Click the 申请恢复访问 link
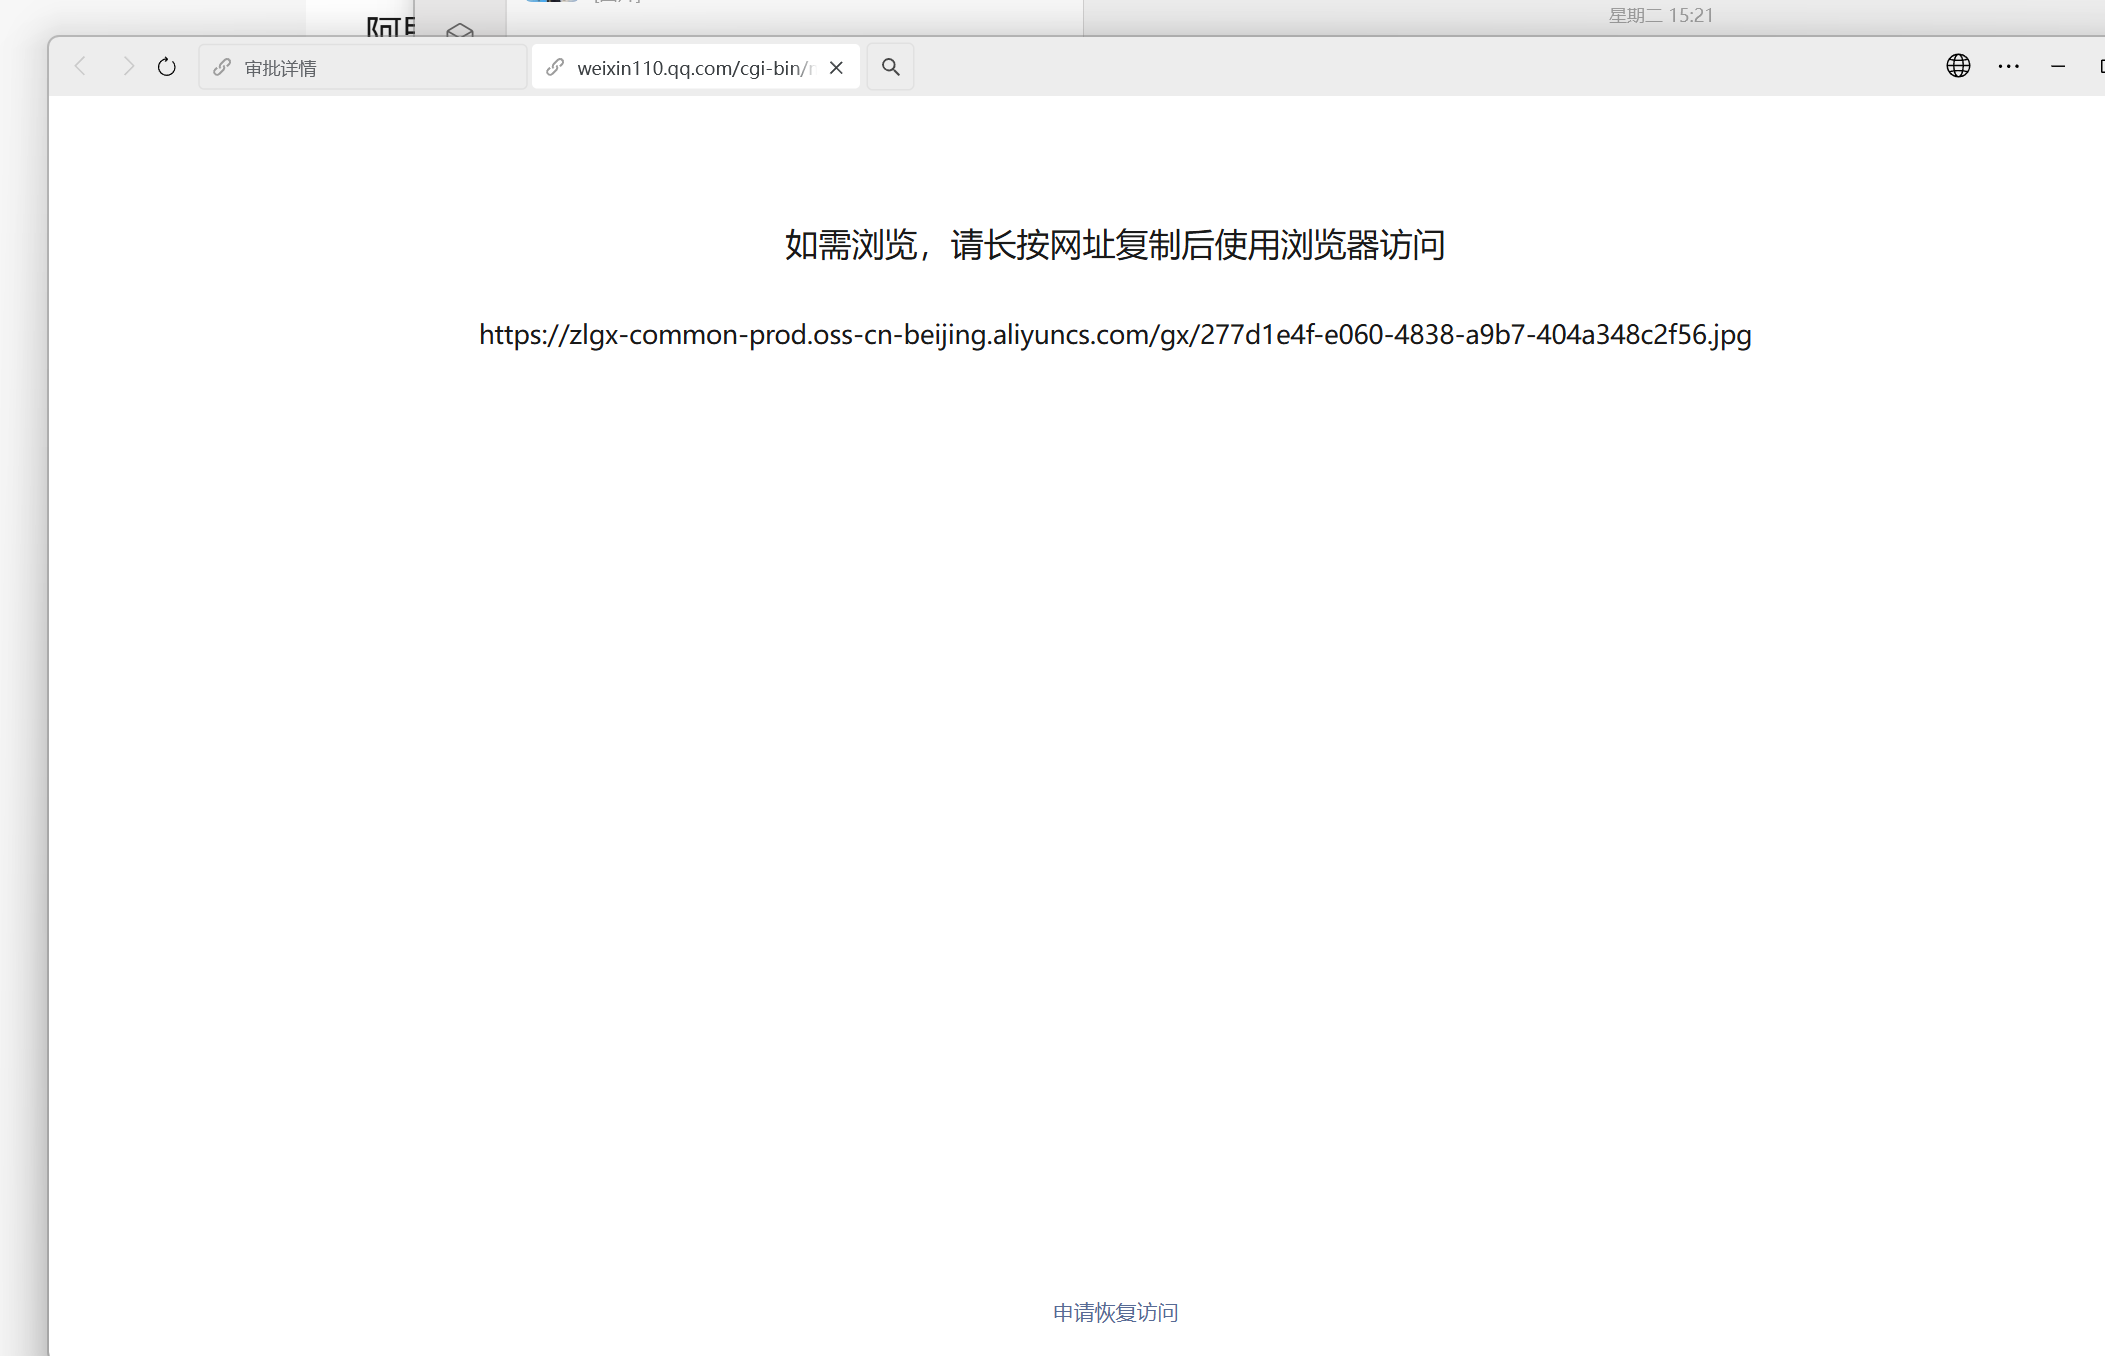 (1115, 1312)
